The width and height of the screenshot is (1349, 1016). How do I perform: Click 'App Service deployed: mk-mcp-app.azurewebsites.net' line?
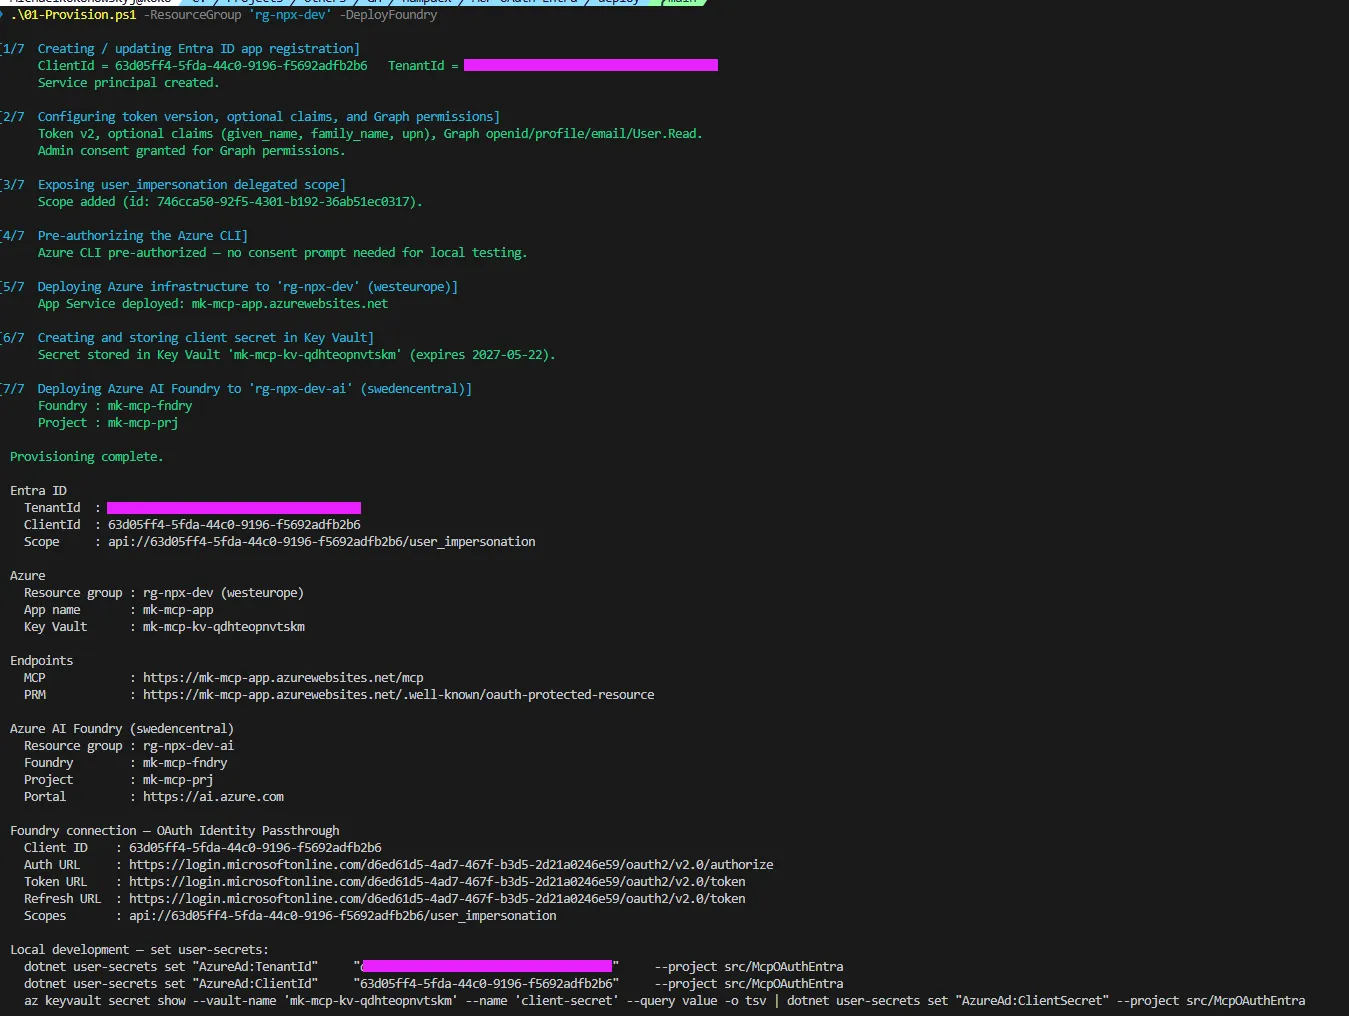click(213, 304)
